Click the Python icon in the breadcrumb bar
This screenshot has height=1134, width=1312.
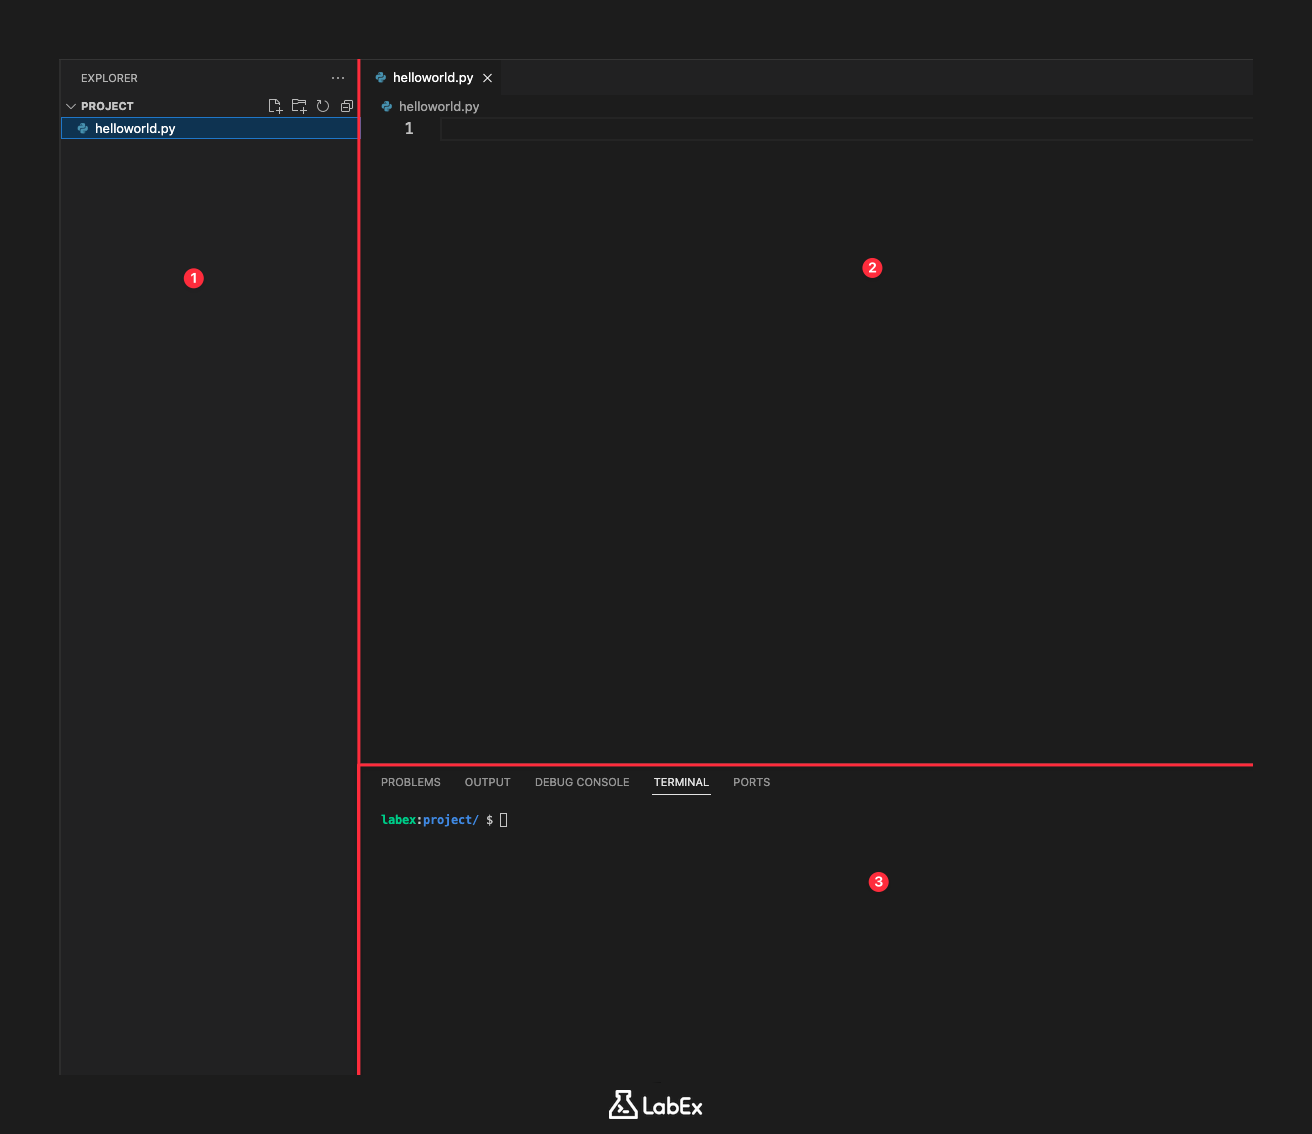pos(385,106)
